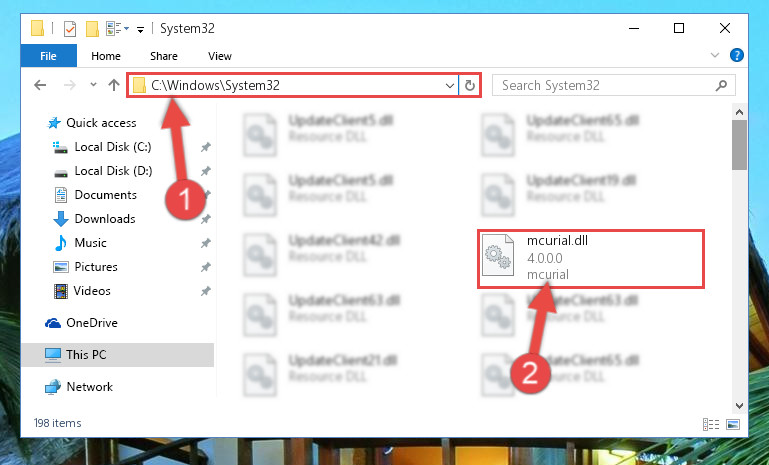Screen dimensions: 769x465
Task: Click the search magnifier icon
Action: click(x=721, y=86)
